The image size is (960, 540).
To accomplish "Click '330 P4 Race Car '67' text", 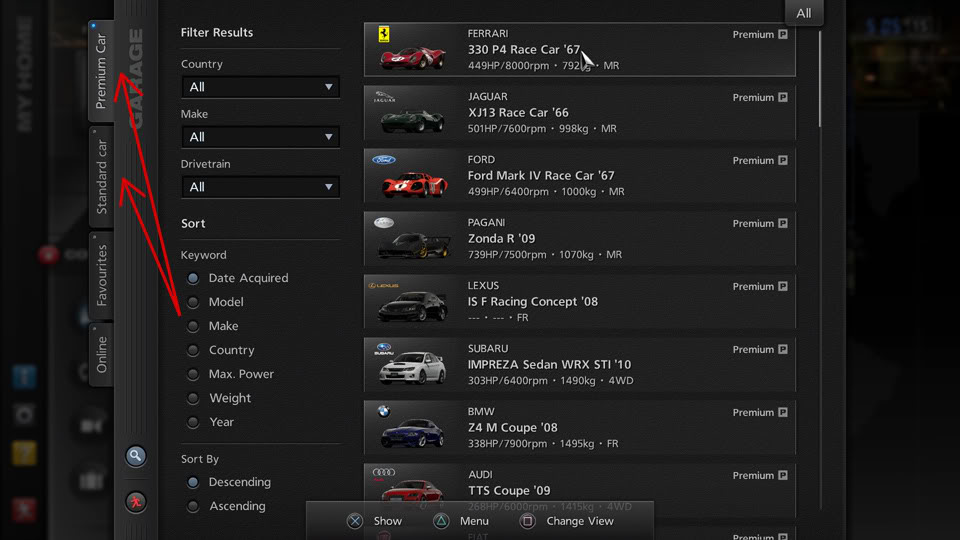I will [x=523, y=50].
